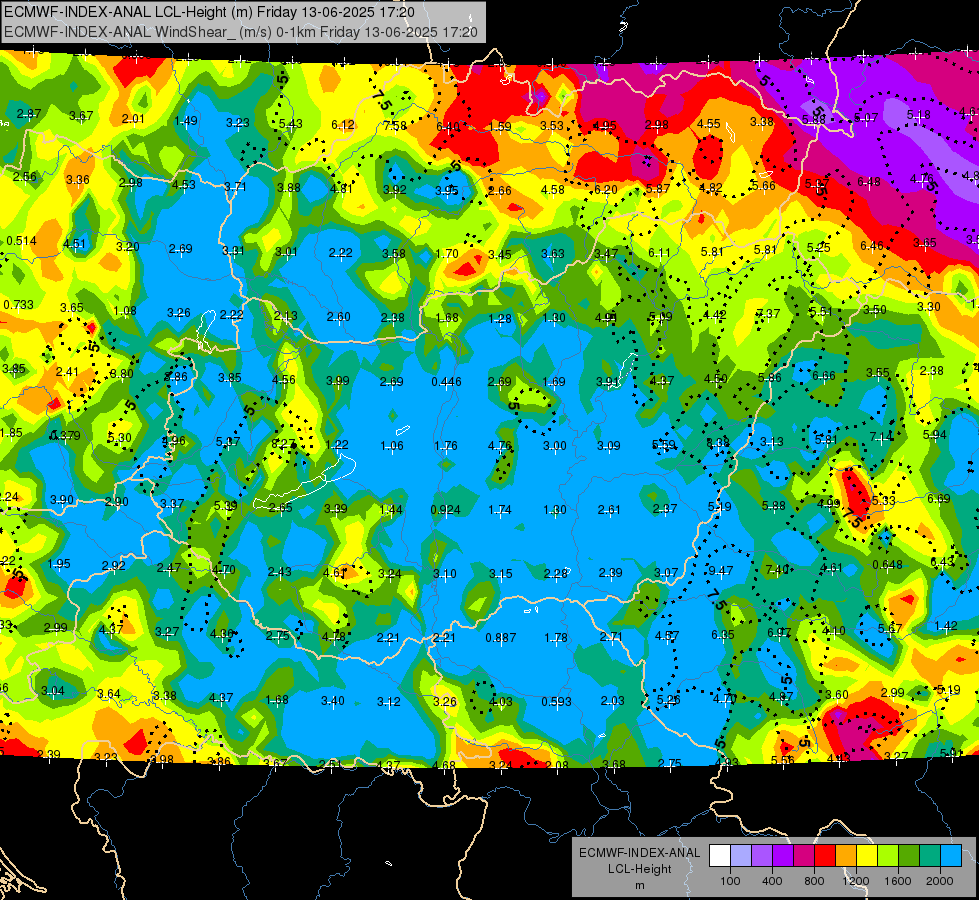The width and height of the screenshot is (979, 900).
Task: Select the sky blue legend swatch
Action: tap(951, 856)
